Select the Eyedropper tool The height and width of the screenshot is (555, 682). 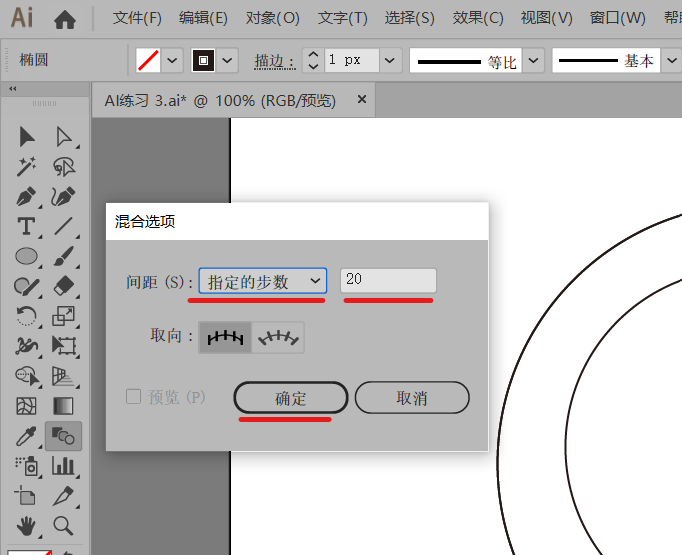(27, 436)
